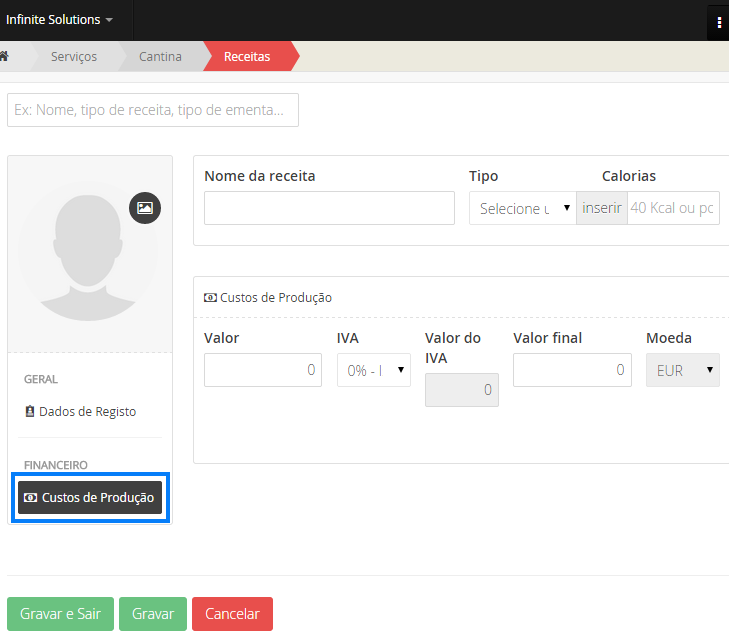729x640 pixels.
Task: Go to Cantina breadcrumb
Action: pos(160,57)
